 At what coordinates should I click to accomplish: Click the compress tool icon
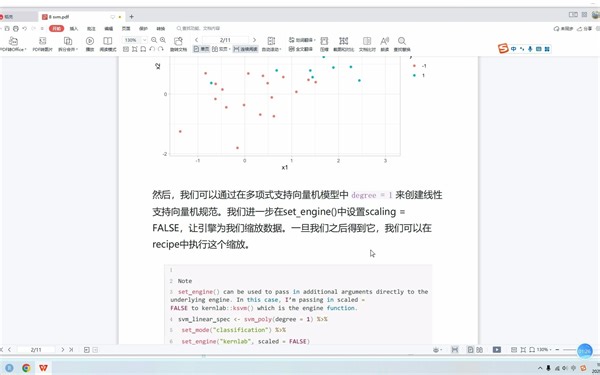[x=324, y=44]
